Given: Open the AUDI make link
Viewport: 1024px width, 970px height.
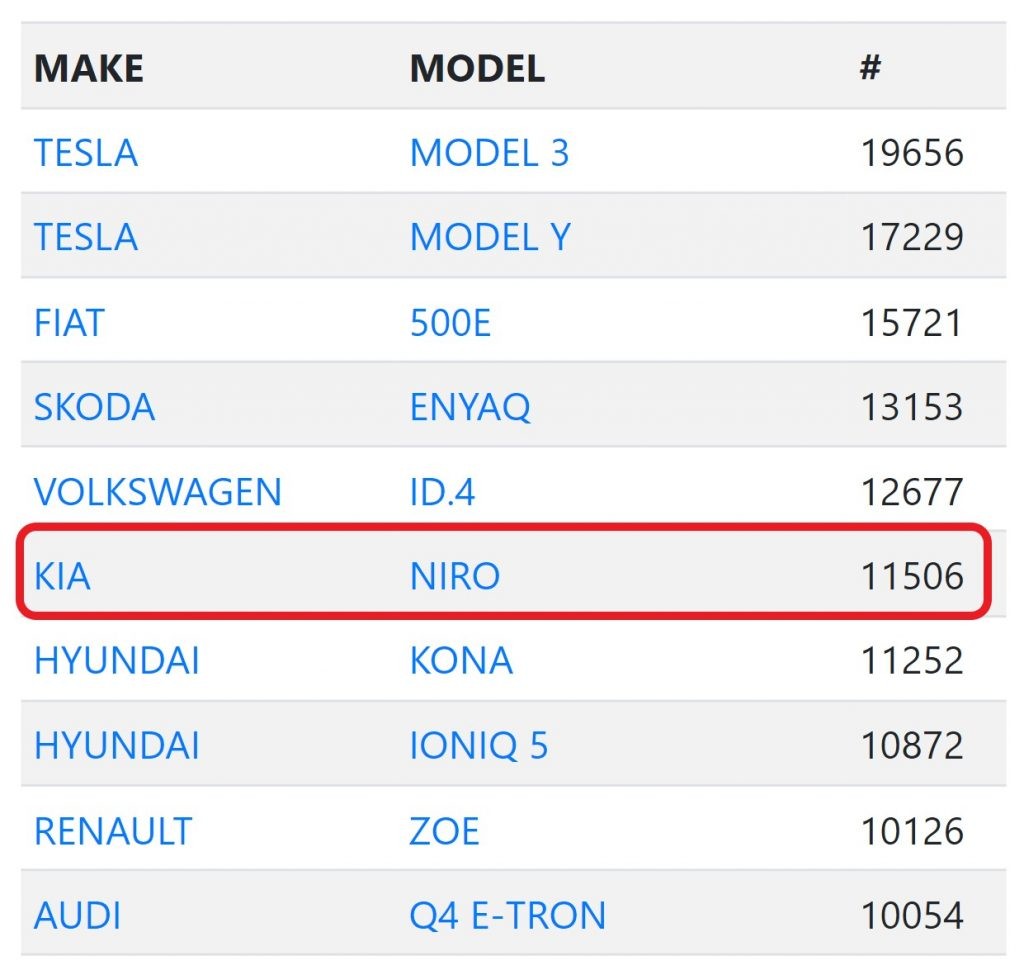Looking at the screenshot, I should [x=78, y=915].
